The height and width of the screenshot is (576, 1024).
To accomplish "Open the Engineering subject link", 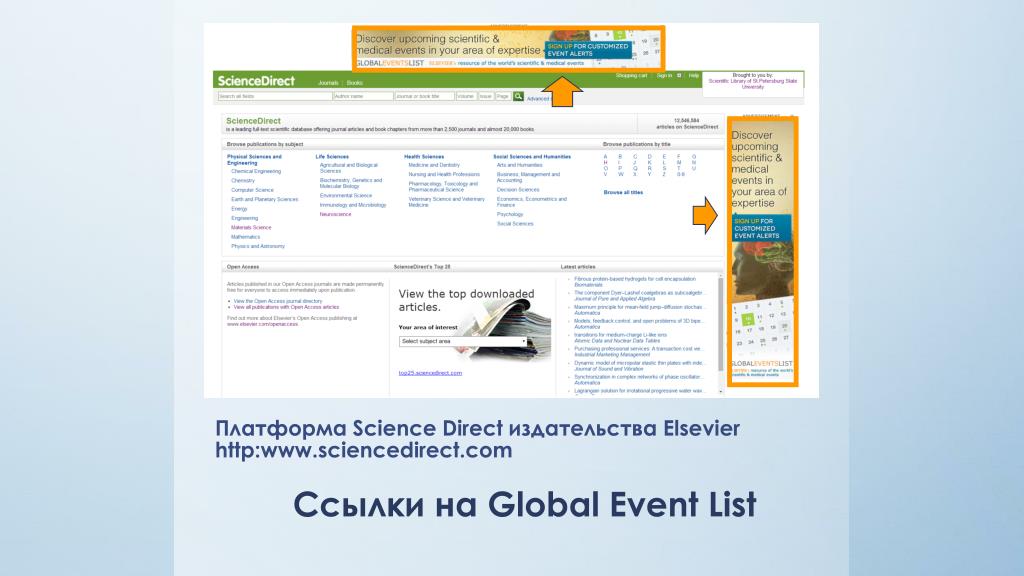I will point(244,218).
